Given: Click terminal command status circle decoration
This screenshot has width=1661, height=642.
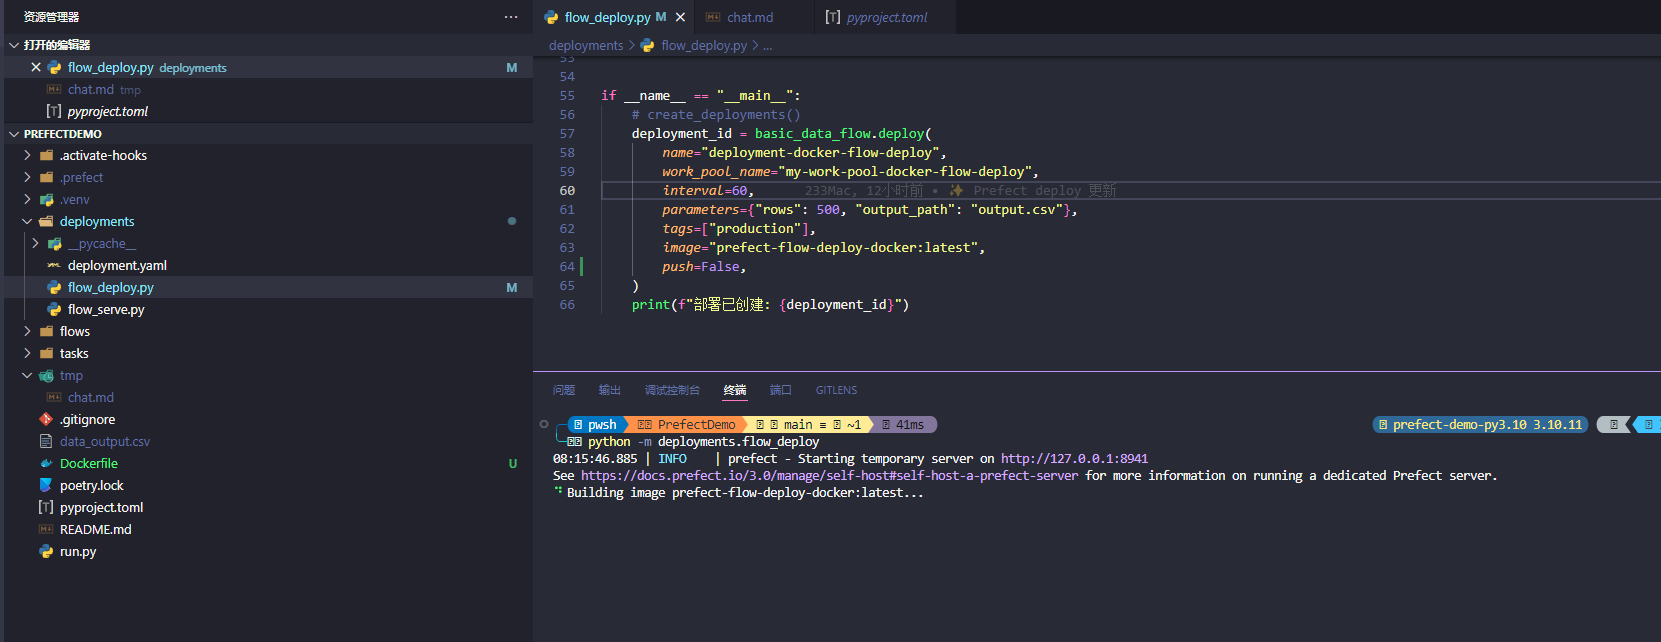Looking at the screenshot, I should (544, 424).
